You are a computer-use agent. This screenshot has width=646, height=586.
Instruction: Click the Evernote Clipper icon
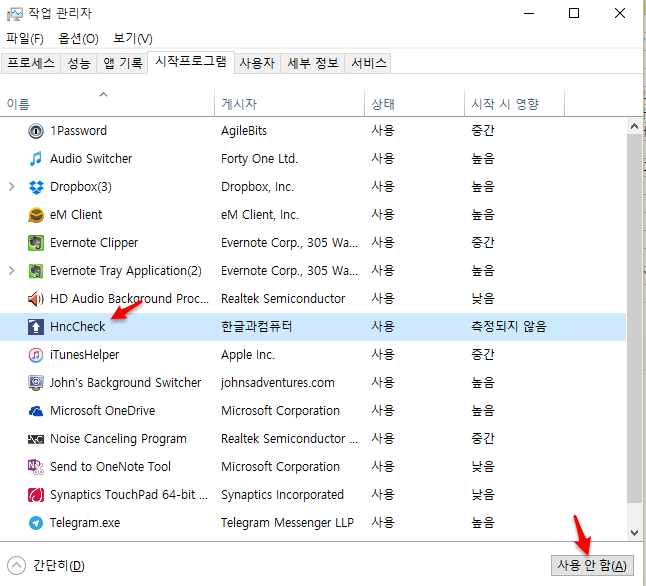pyautogui.click(x=36, y=243)
